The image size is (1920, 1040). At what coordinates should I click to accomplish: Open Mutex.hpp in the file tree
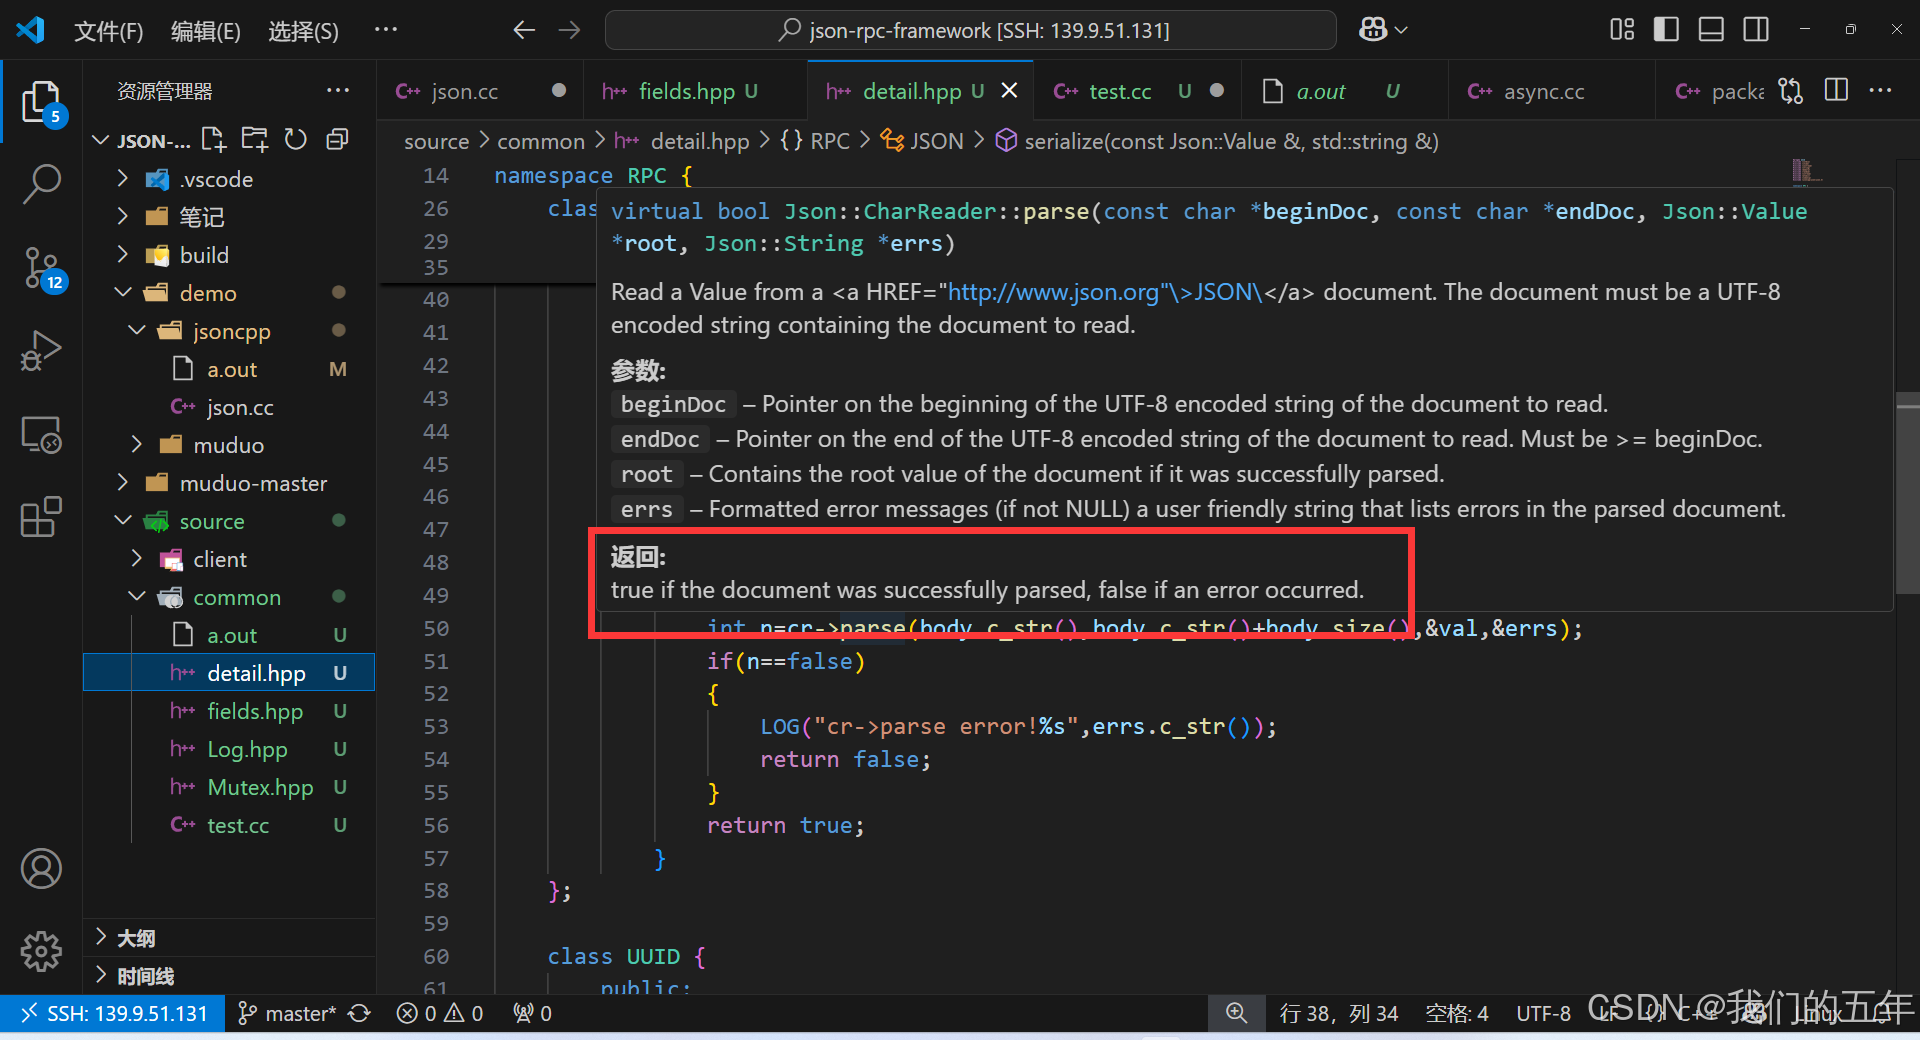point(228,787)
